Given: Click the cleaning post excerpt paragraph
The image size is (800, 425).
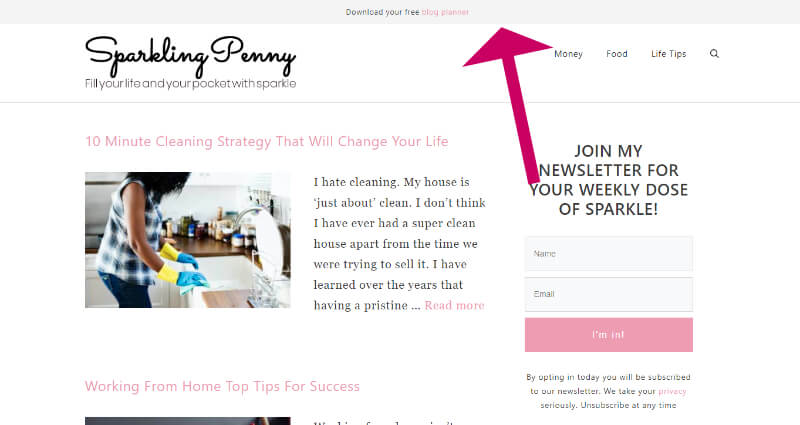Looking at the screenshot, I should (x=399, y=244).
